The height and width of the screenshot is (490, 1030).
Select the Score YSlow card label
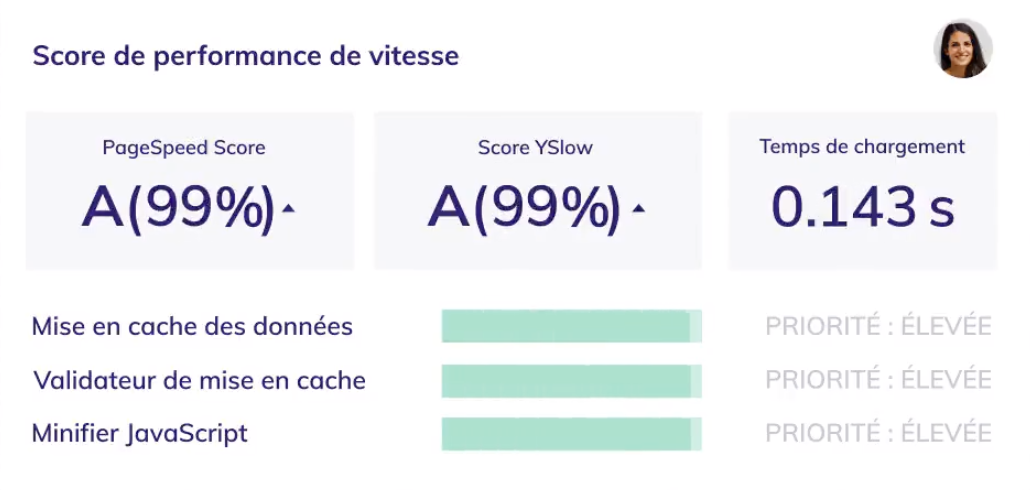point(535,148)
